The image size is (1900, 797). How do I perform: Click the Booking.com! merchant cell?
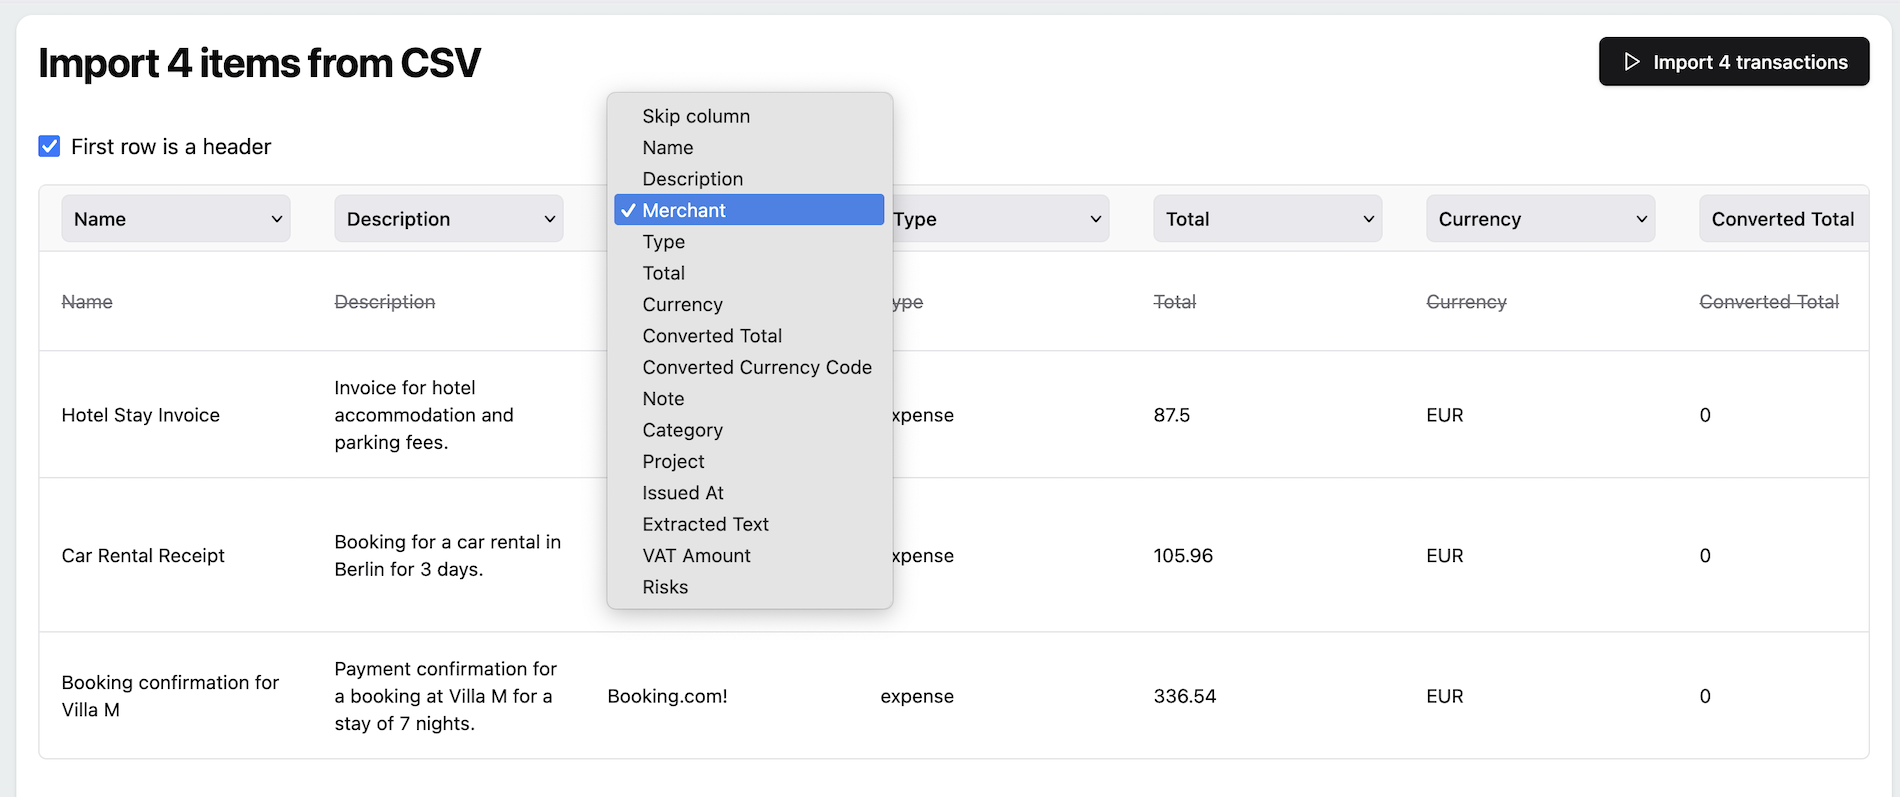(x=667, y=696)
